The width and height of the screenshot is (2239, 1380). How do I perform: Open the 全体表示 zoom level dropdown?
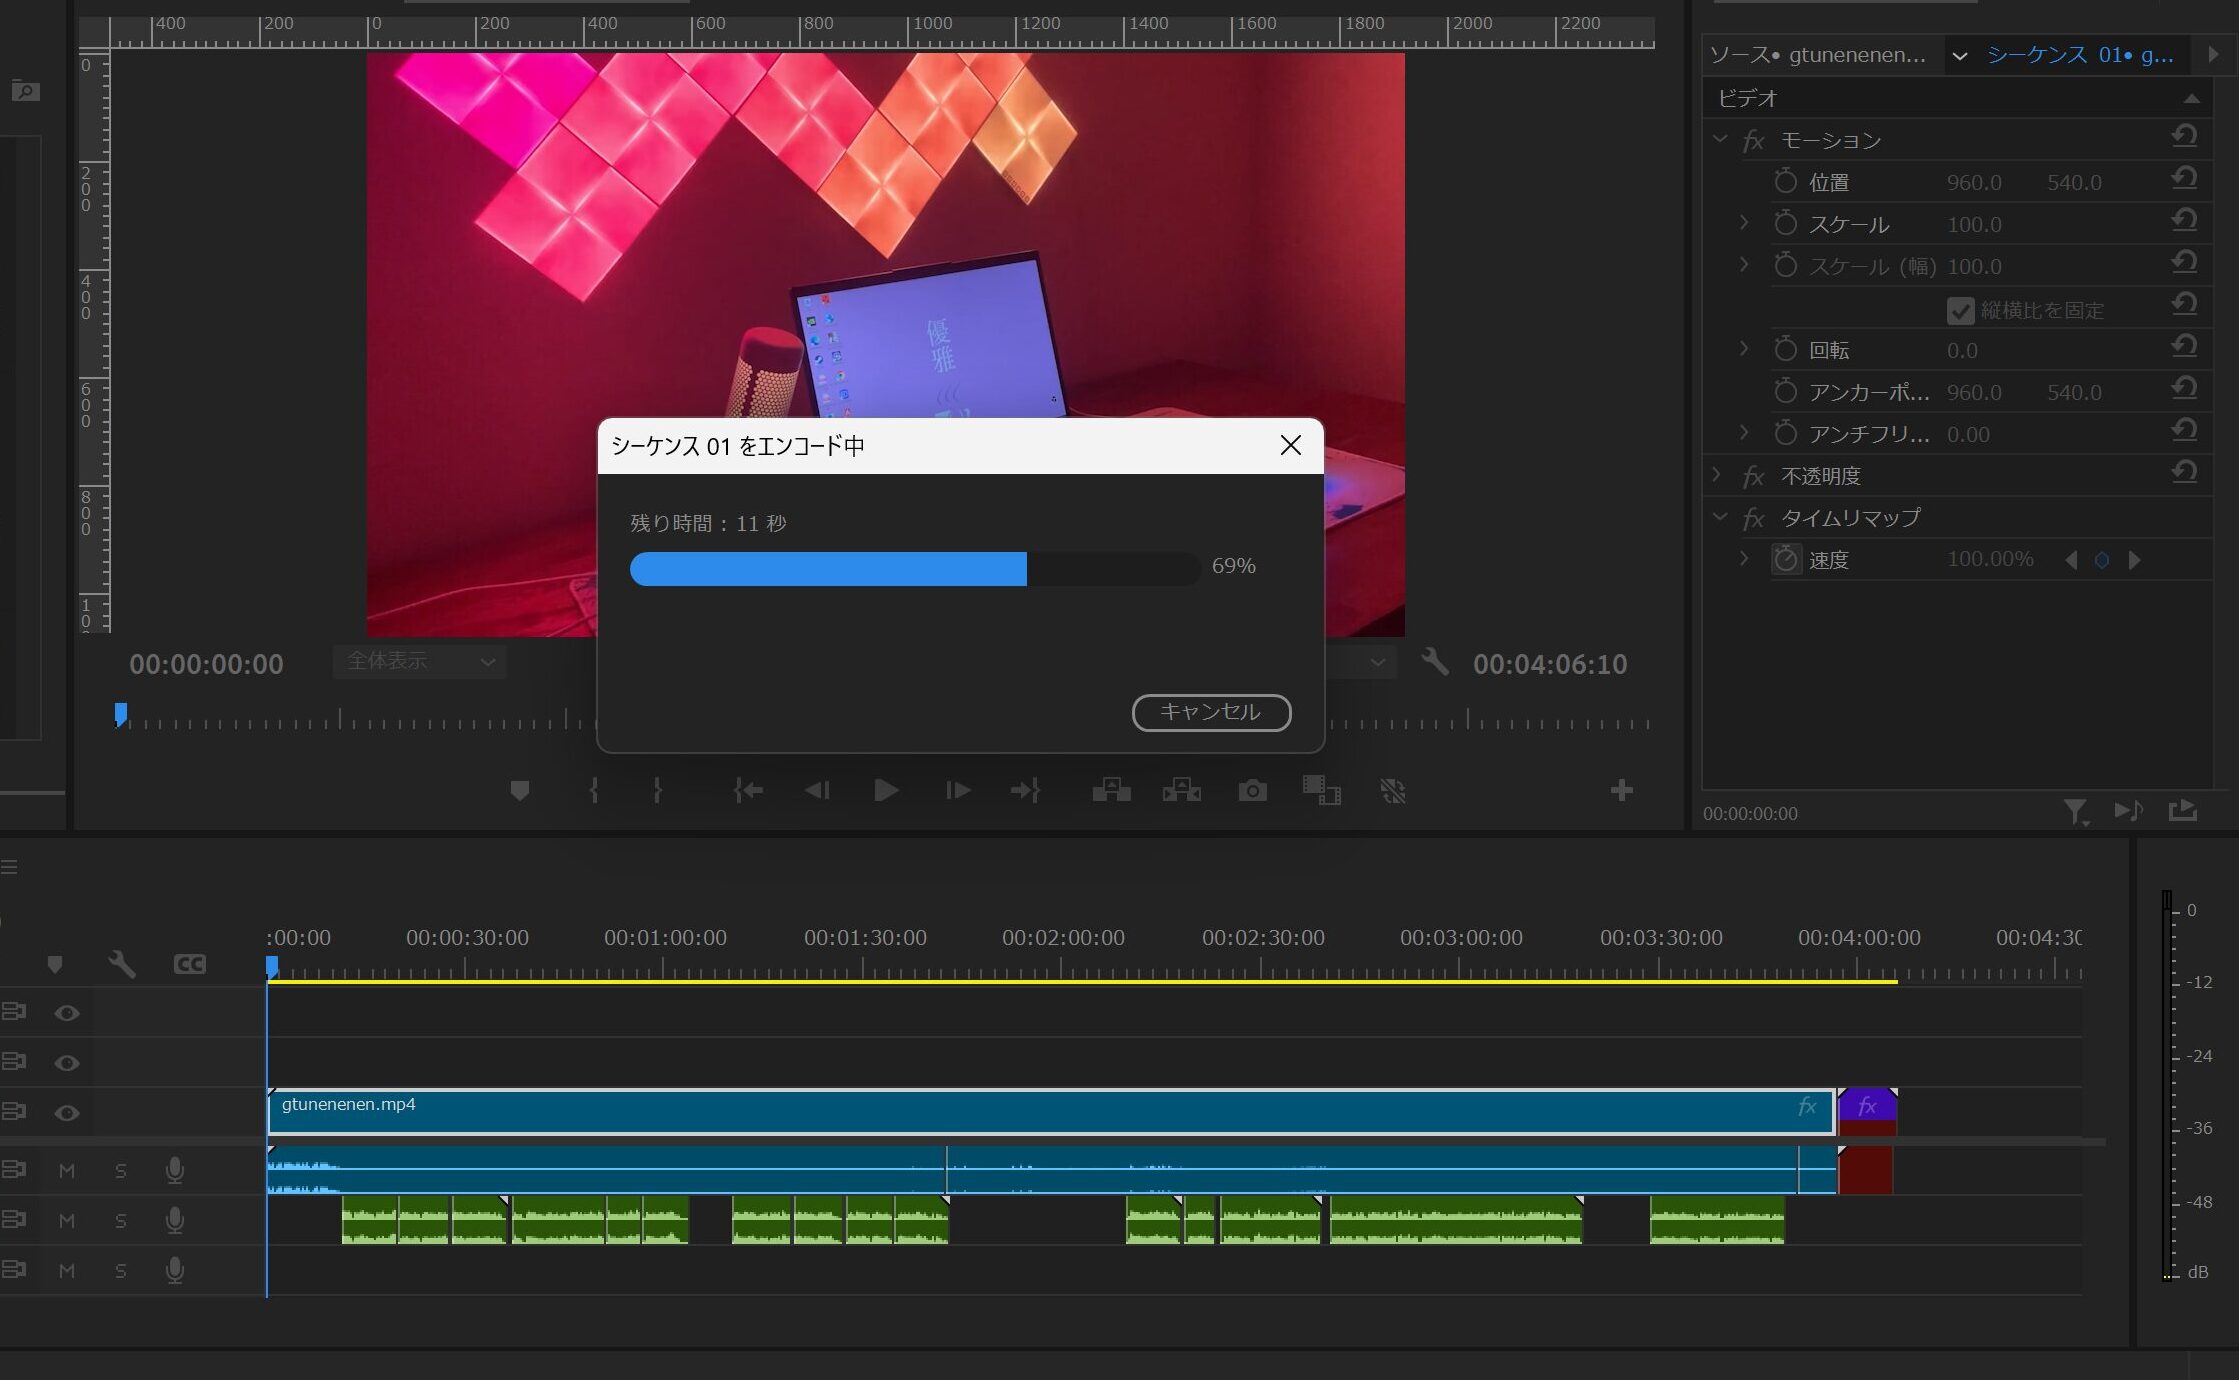pyautogui.click(x=420, y=662)
